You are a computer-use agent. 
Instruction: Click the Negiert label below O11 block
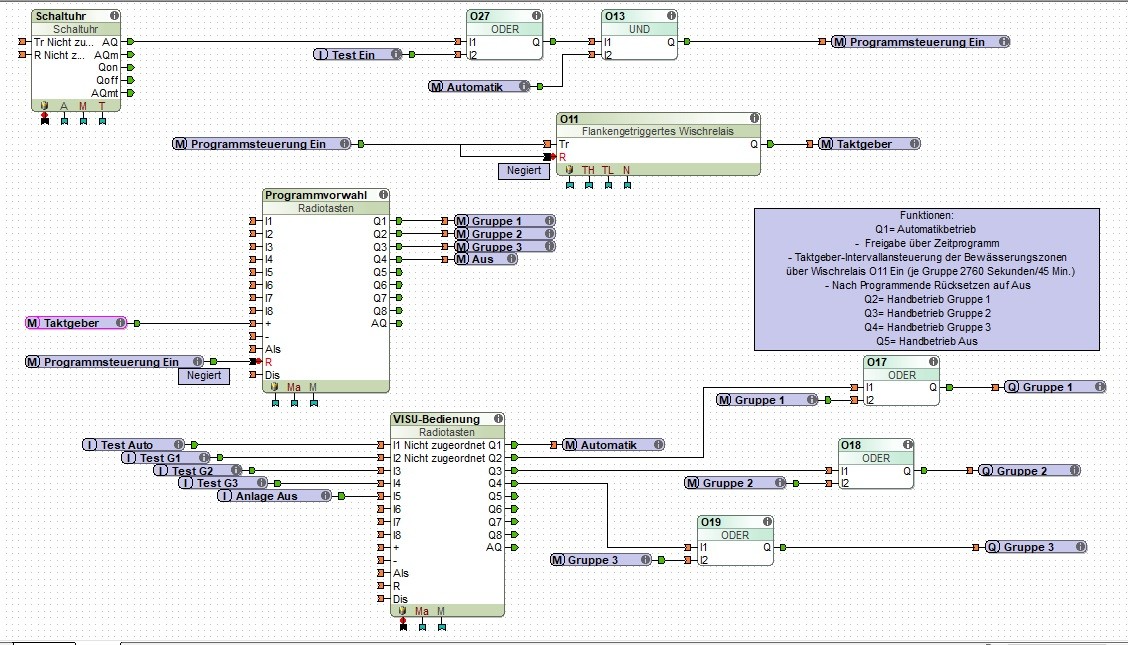tap(524, 170)
